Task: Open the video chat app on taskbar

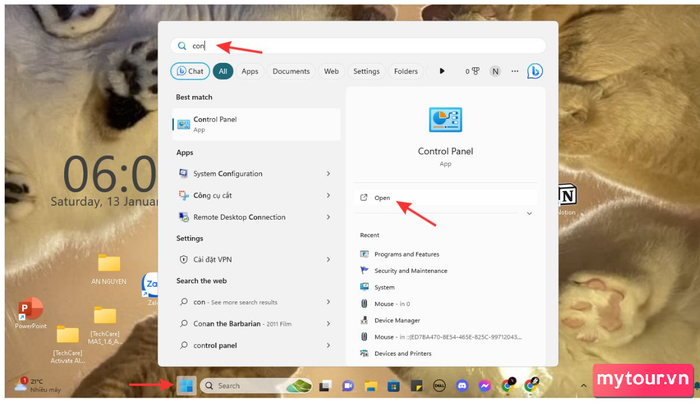Action: pyautogui.click(x=348, y=386)
